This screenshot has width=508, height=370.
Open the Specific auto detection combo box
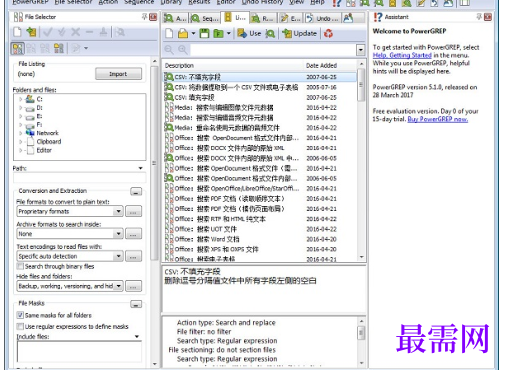70,256
